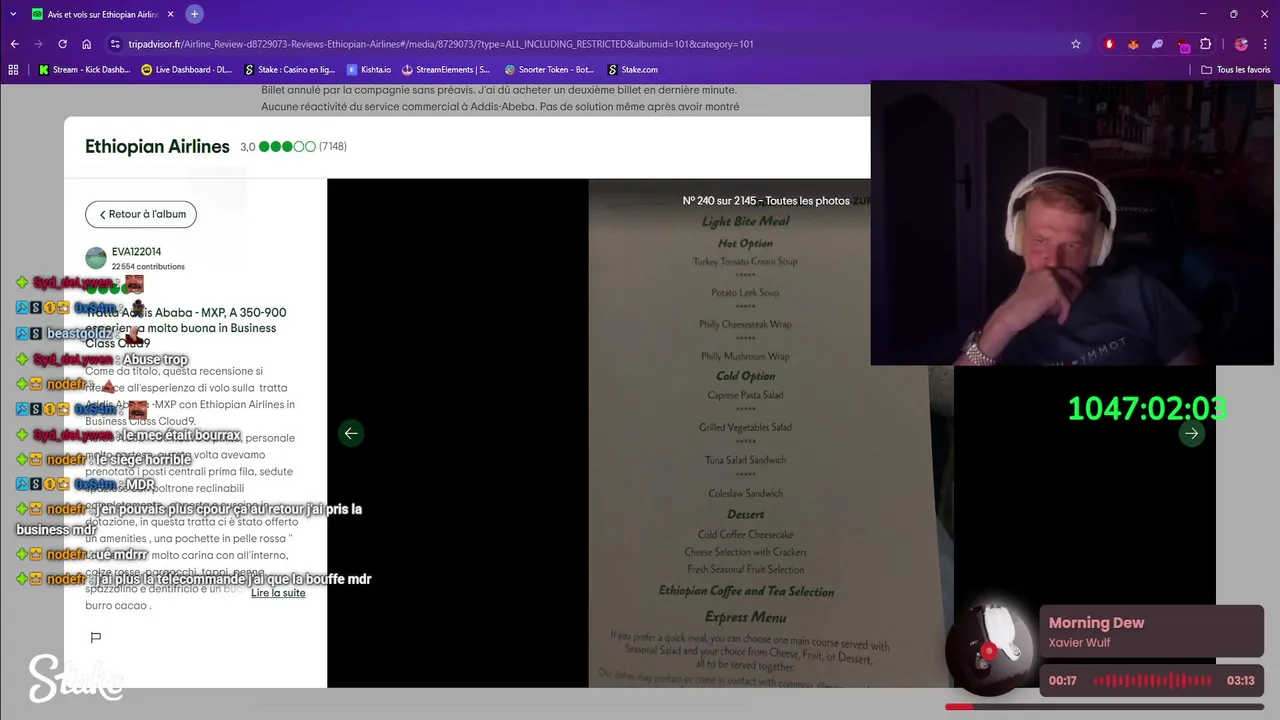Viewport: 1280px width, 720px height.
Task: Report the review with the flag icon
Action: click(96, 637)
